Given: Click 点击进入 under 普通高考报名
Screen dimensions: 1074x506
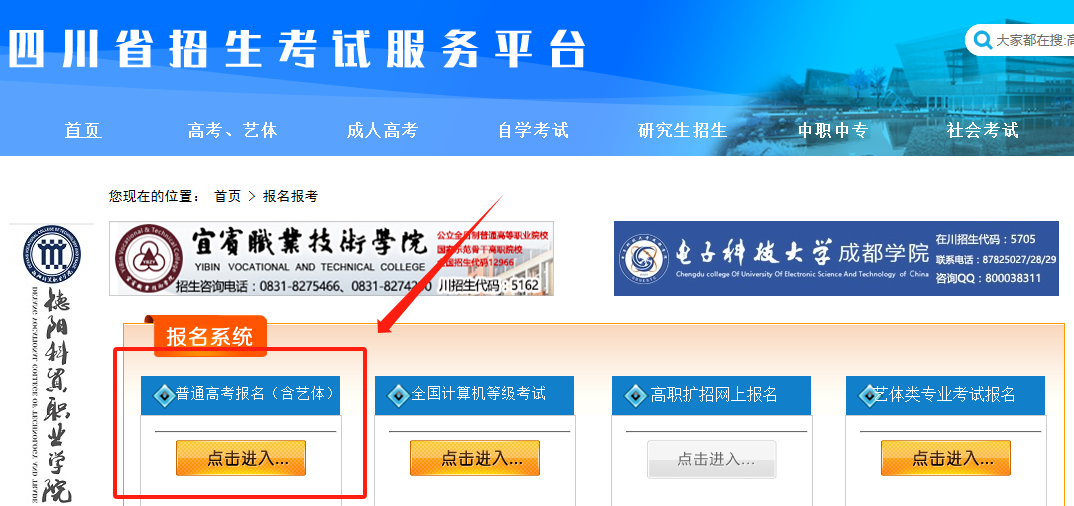Looking at the screenshot, I should point(240,458).
